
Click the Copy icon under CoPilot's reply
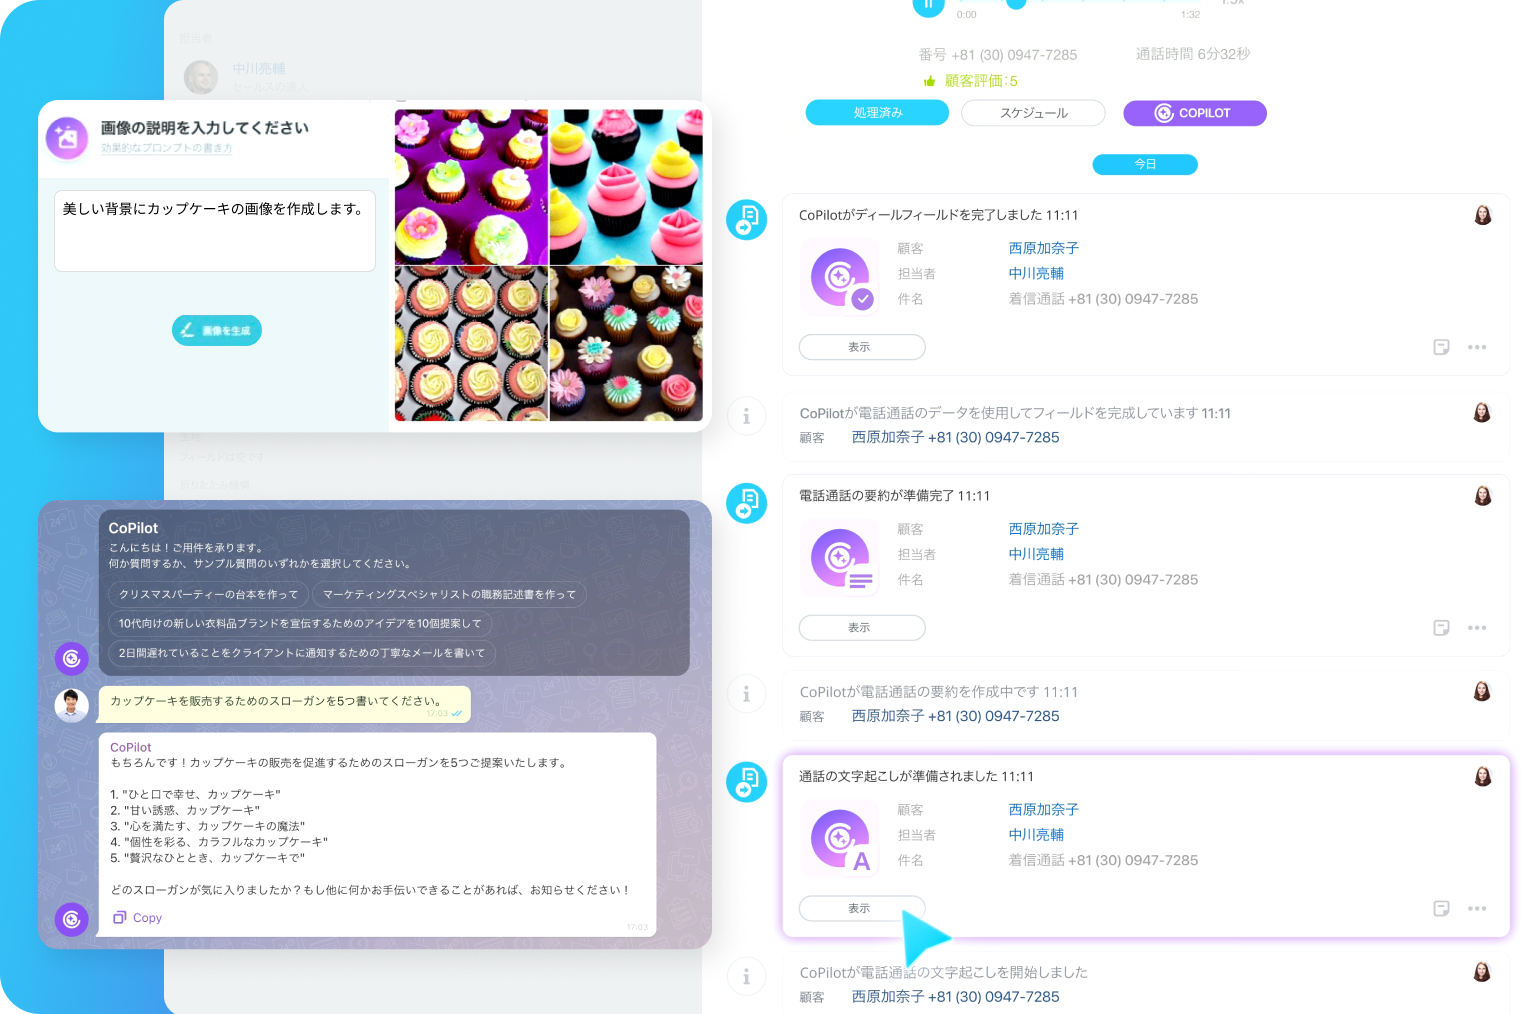pos(120,918)
